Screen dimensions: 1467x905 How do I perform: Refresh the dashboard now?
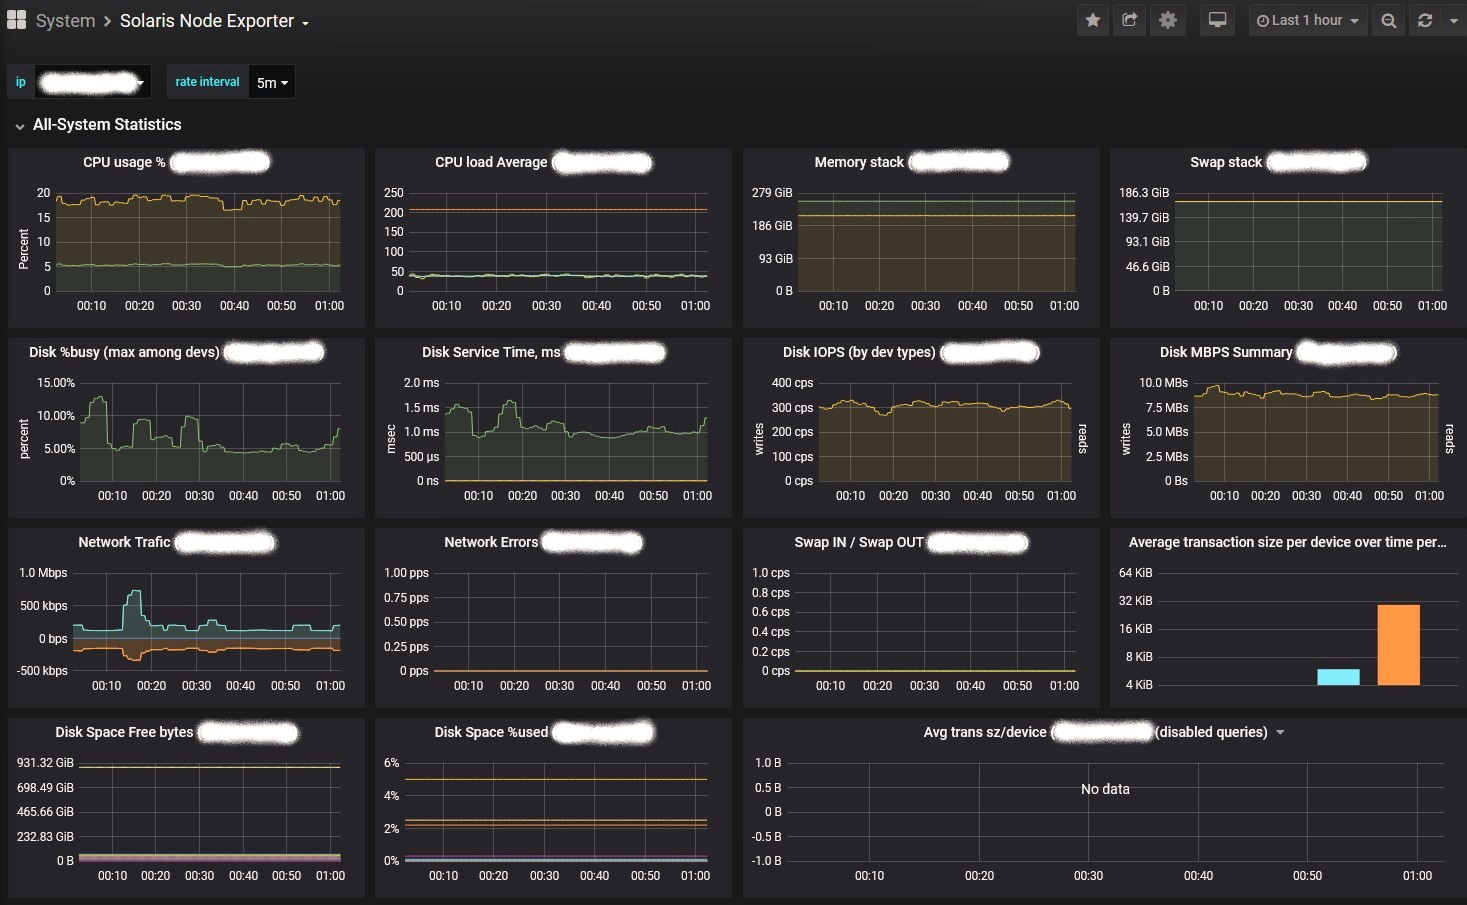[x=1425, y=20]
